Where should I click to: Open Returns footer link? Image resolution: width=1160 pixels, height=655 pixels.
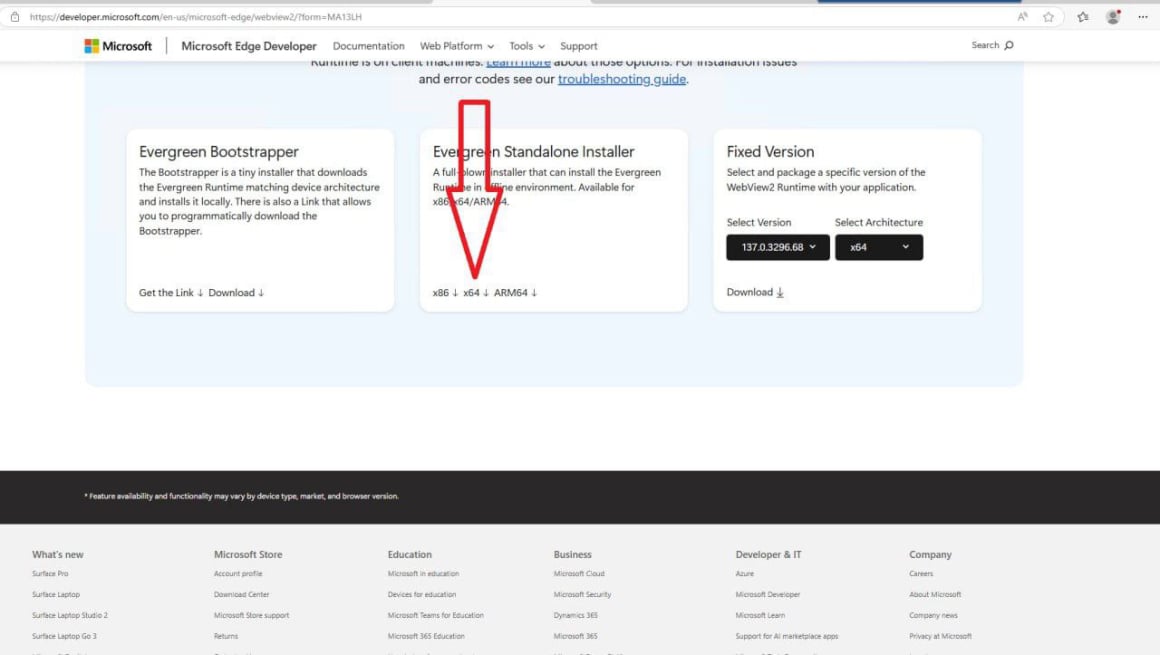click(226, 636)
